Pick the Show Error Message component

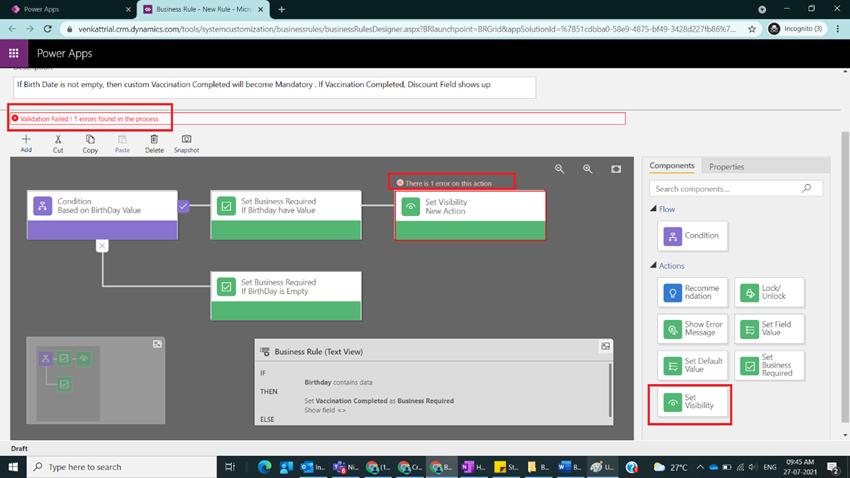(x=692, y=328)
